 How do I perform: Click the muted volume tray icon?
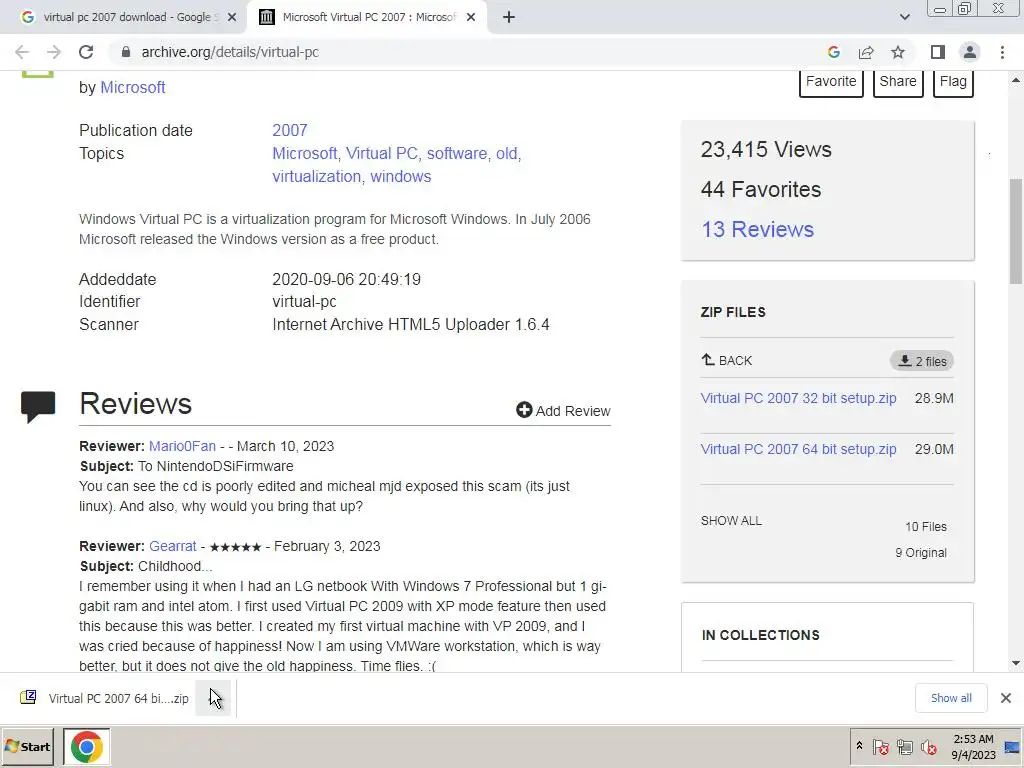click(x=929, y=746)
